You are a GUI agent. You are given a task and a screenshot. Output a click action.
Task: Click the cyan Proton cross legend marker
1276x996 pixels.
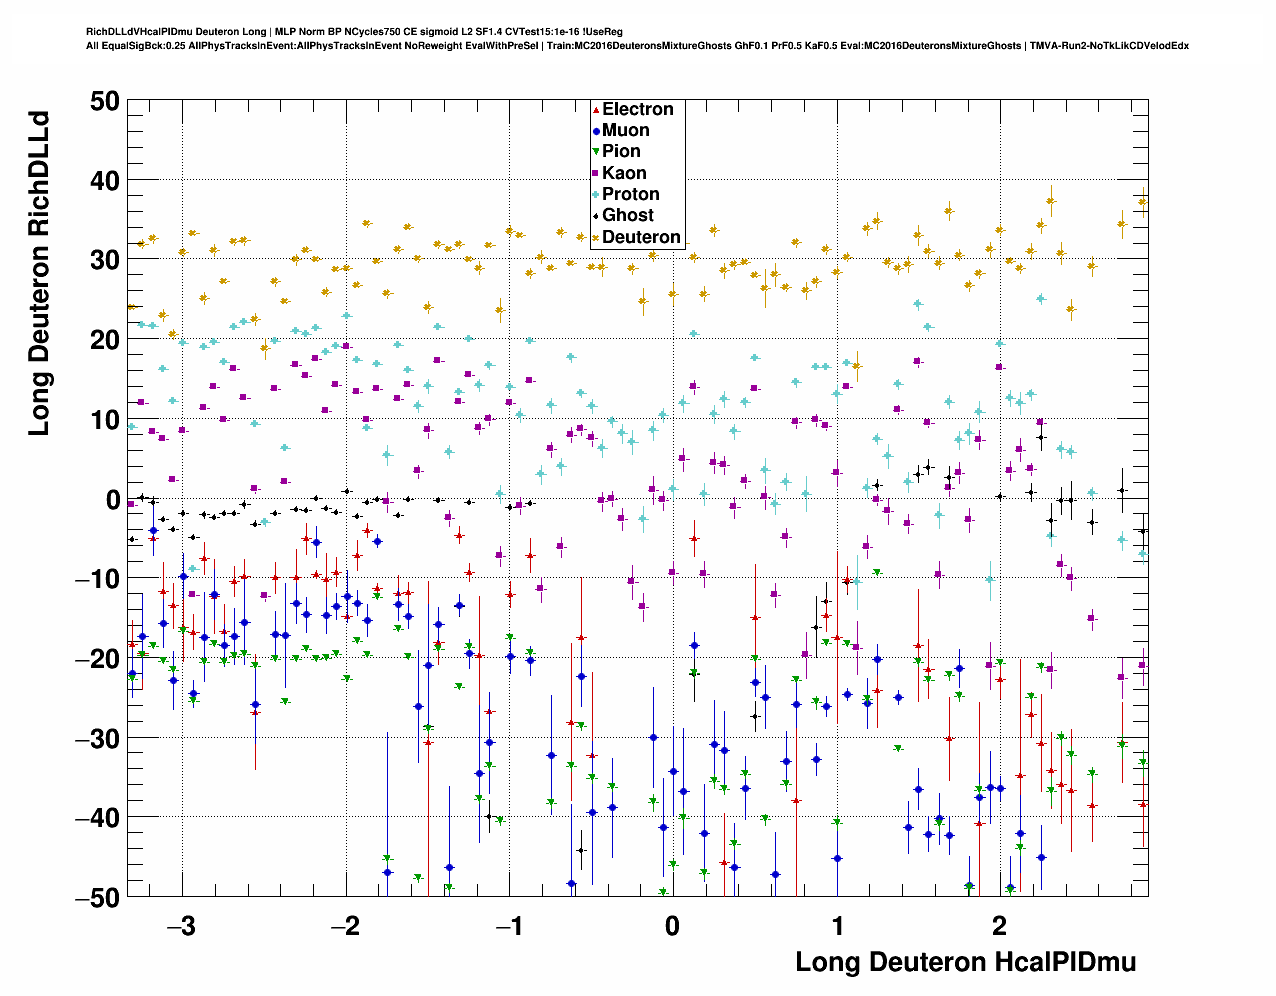coord(596,195)
